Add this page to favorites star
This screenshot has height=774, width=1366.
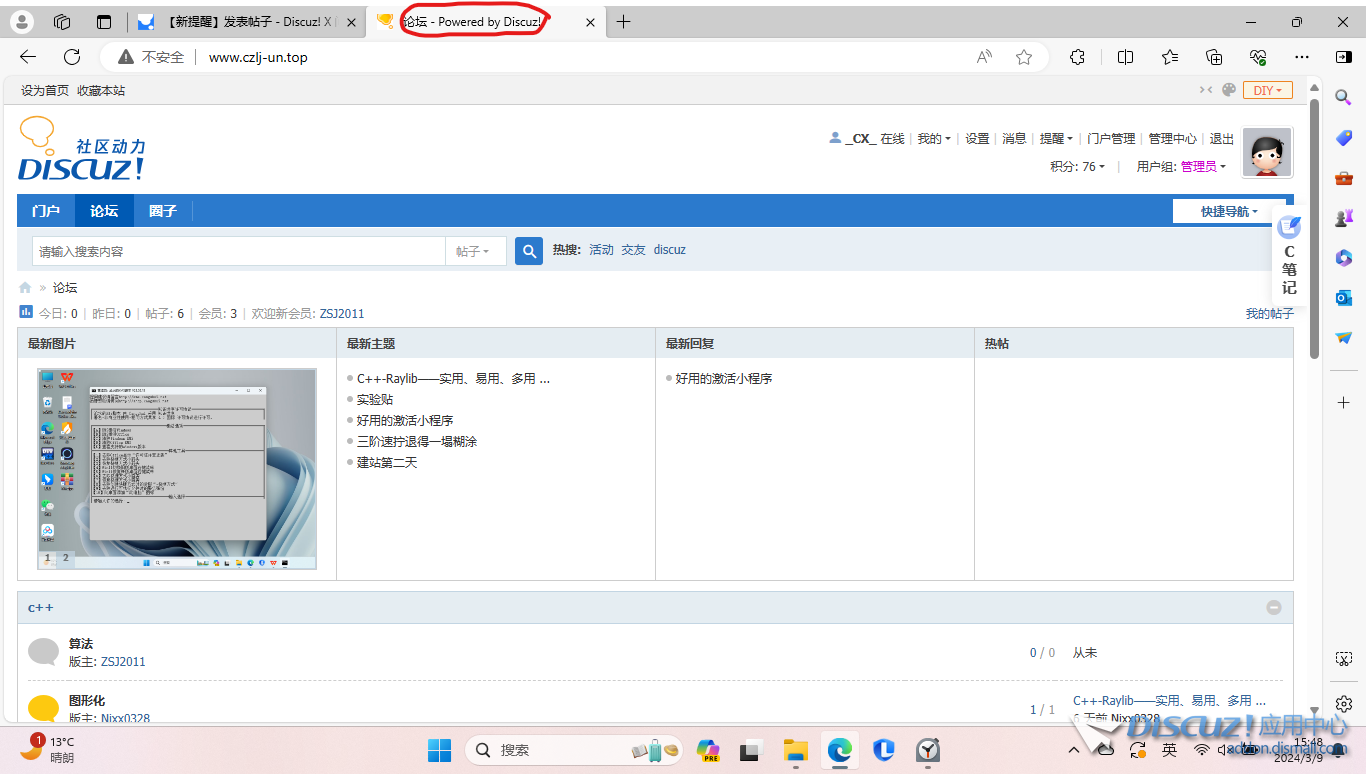(x=1024, y=57)
